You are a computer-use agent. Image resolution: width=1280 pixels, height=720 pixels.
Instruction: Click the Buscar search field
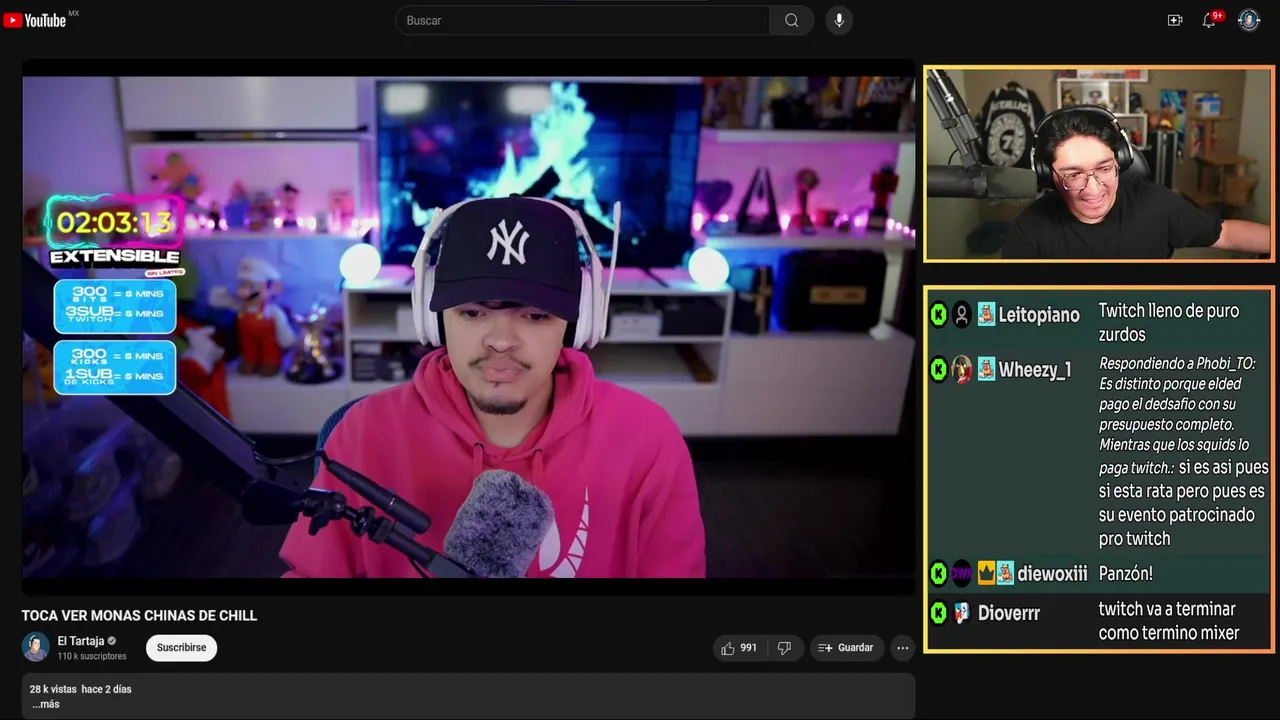pyautogui.click(x=583, y=20)
